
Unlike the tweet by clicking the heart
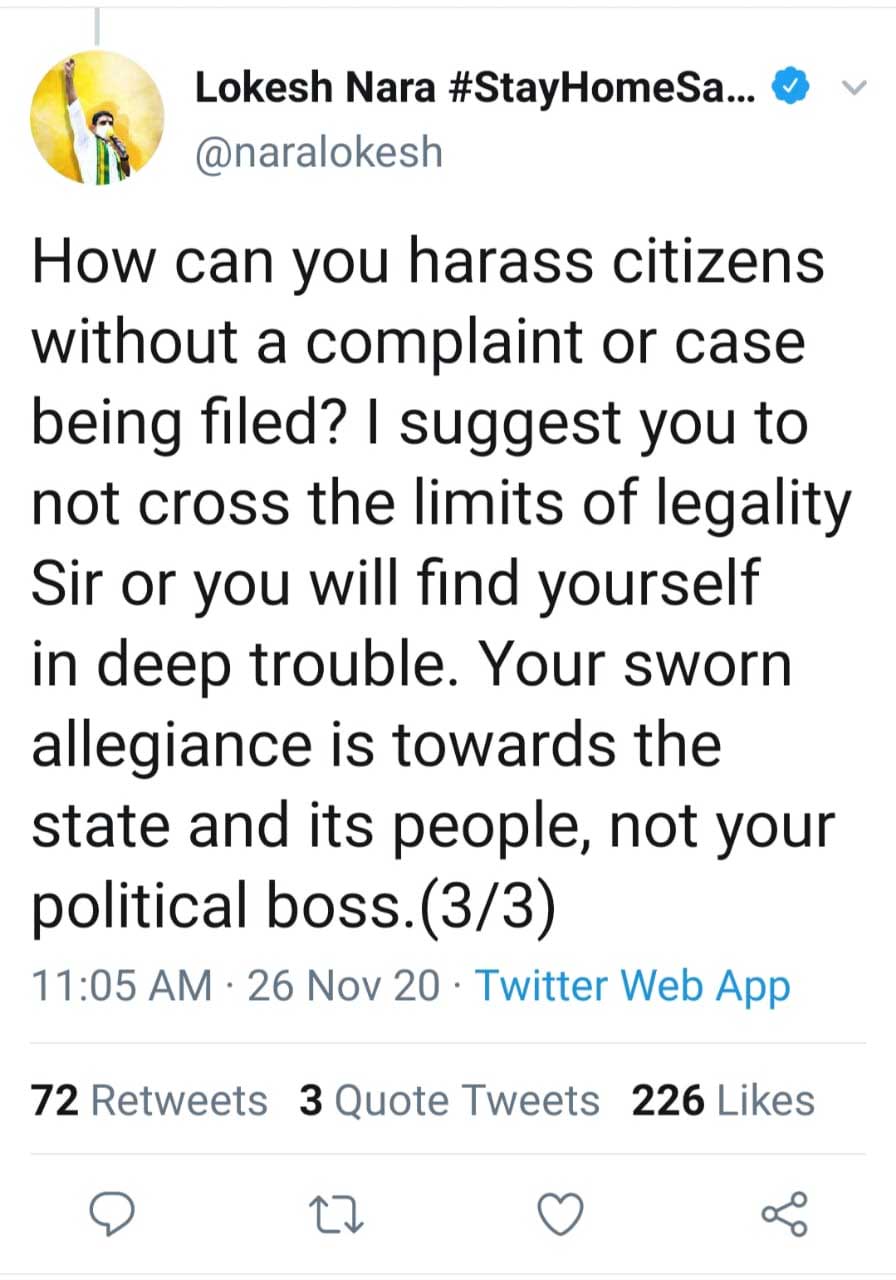(x=560, y=1215)
